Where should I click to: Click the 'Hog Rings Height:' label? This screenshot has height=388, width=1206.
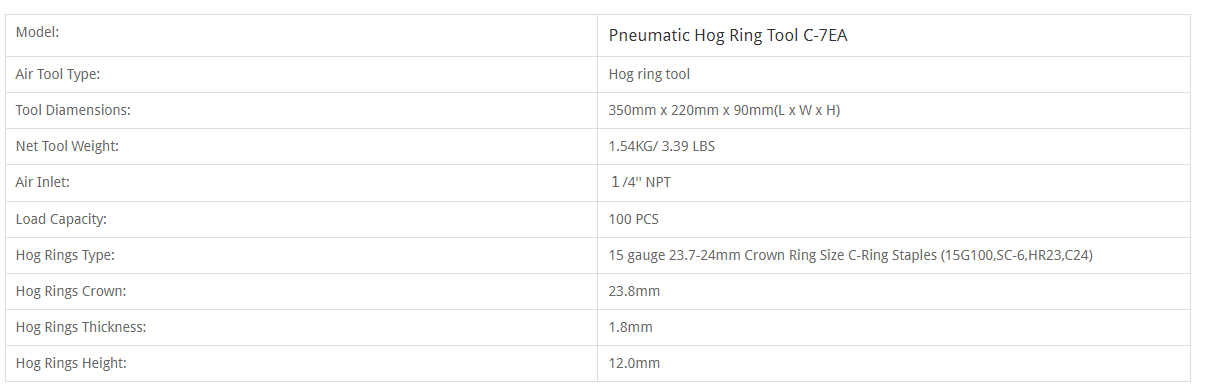pyautogui.click(x=71, y=363)
